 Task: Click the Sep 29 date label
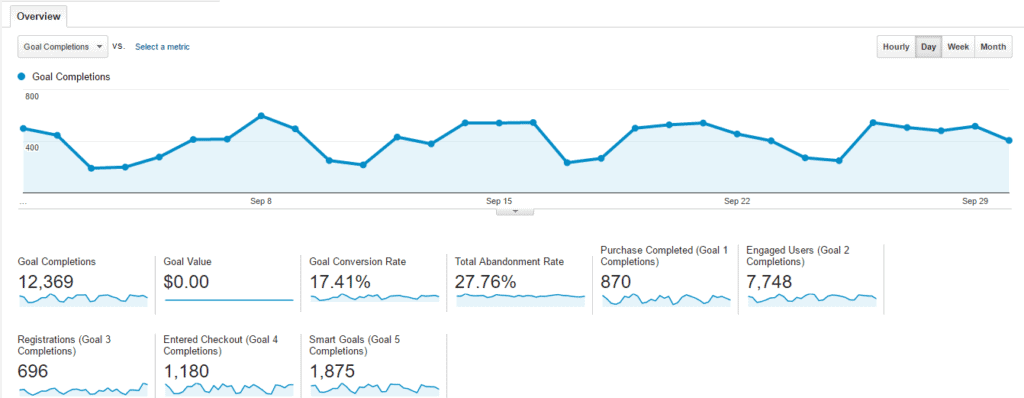tap(975, 201)
